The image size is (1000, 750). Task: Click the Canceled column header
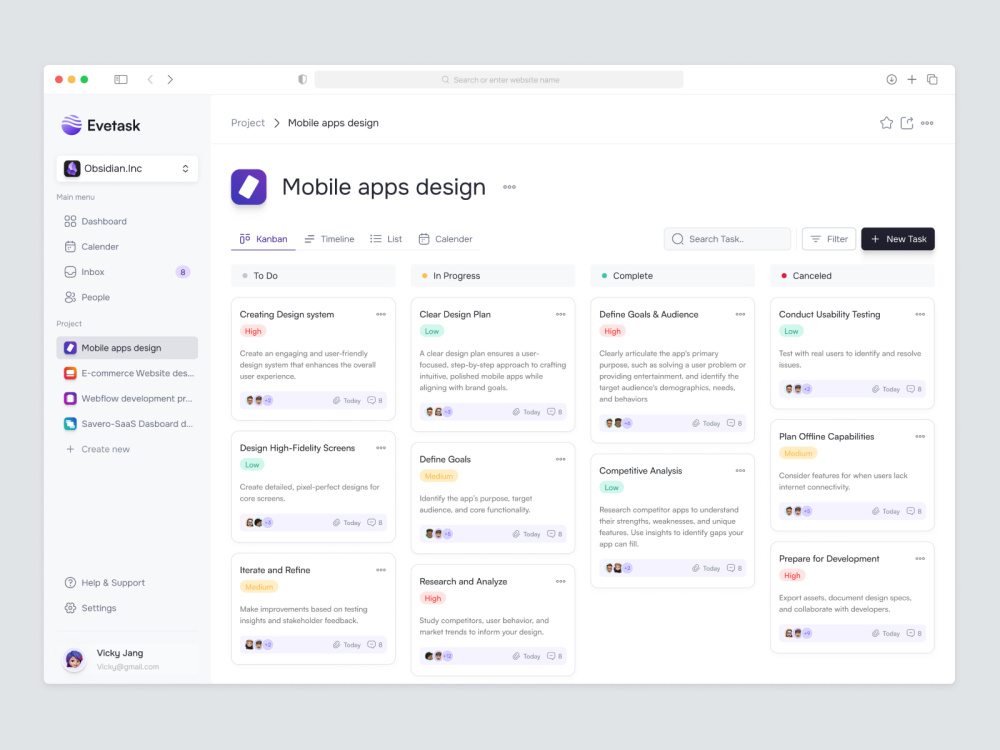click(853, 276)
